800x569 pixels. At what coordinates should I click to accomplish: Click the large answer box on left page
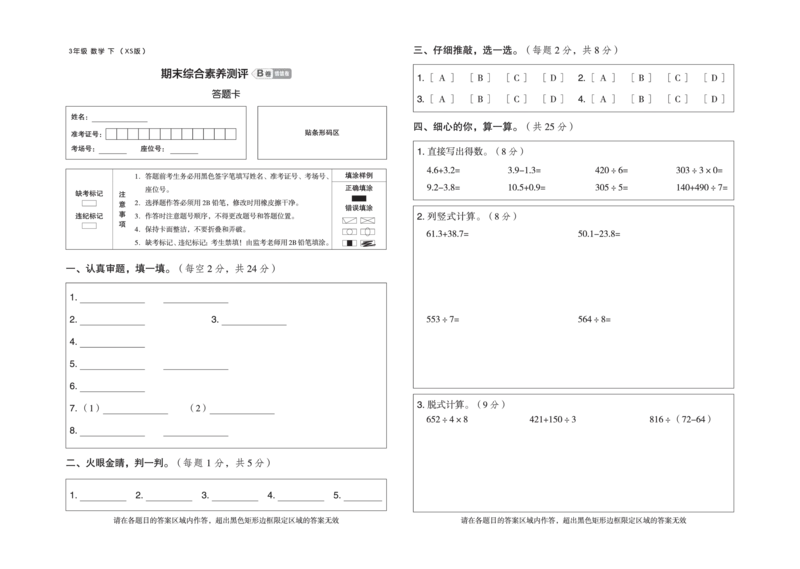click(x=226, y=362)
